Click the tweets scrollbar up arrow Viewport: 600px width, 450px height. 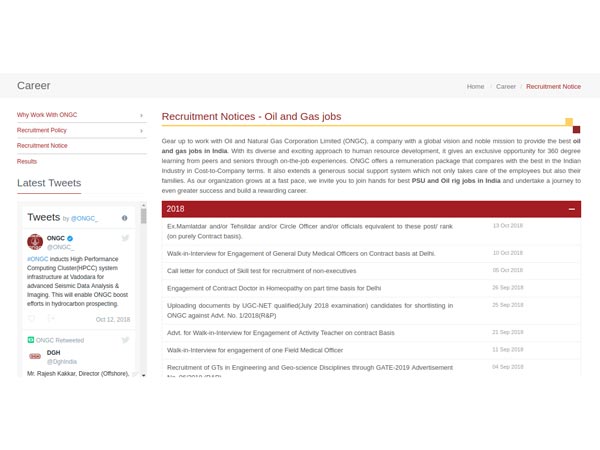coord(143,205)
